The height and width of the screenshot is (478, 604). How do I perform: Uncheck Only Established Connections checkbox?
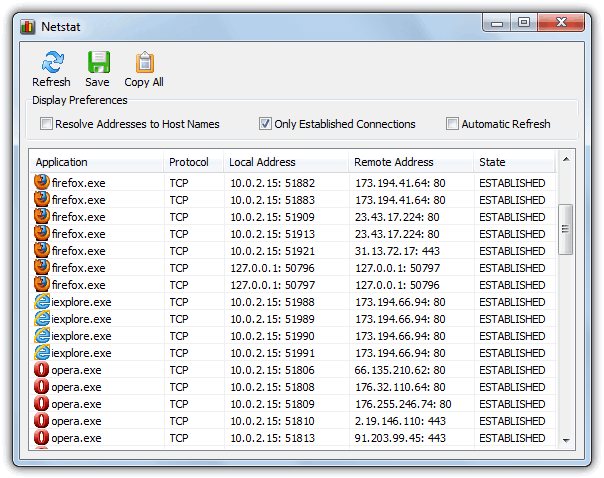point(265,124)
